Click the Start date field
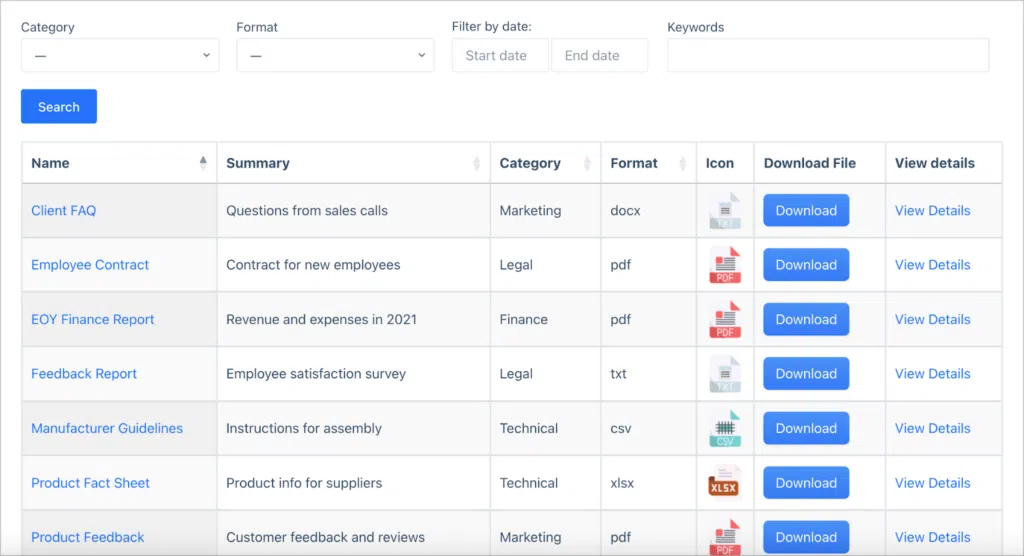The width and height of the screenshot is (1024, 556). (499, 56)
